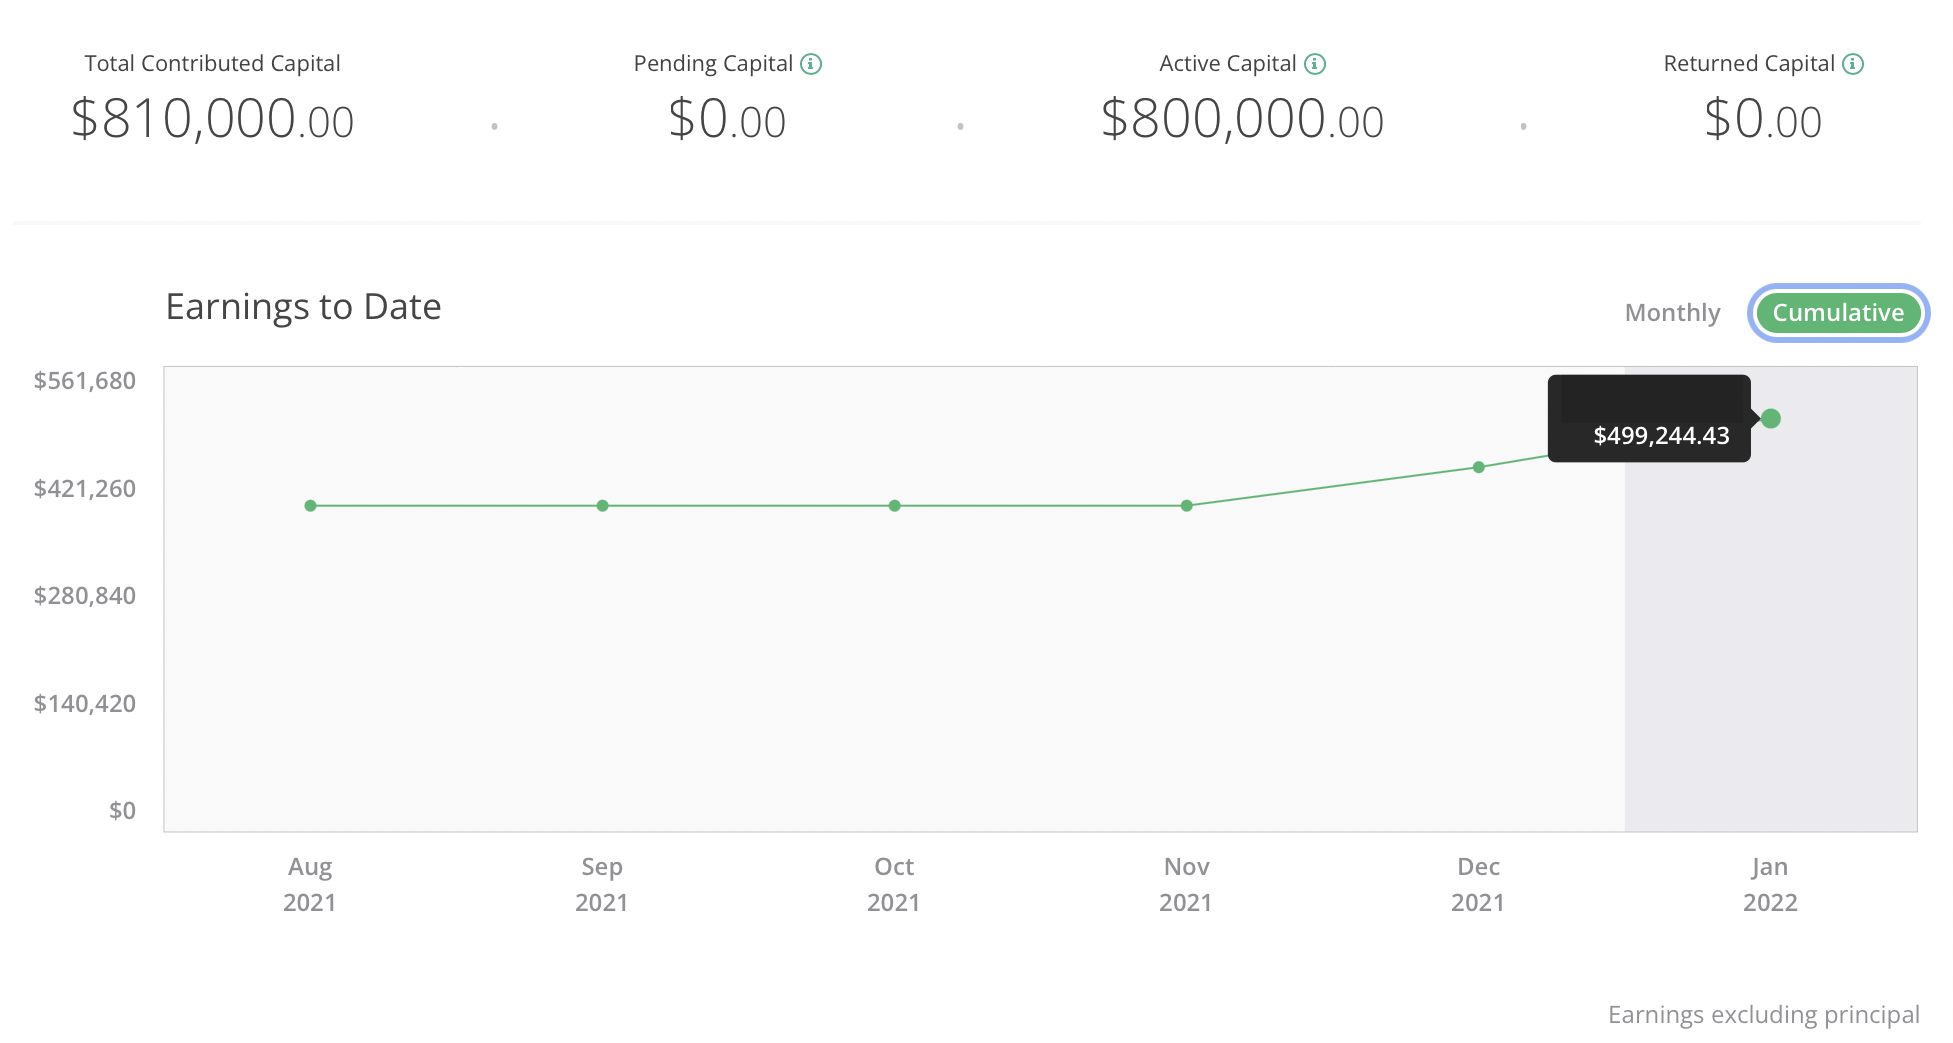Click the Pending Capital info icon

810,63
